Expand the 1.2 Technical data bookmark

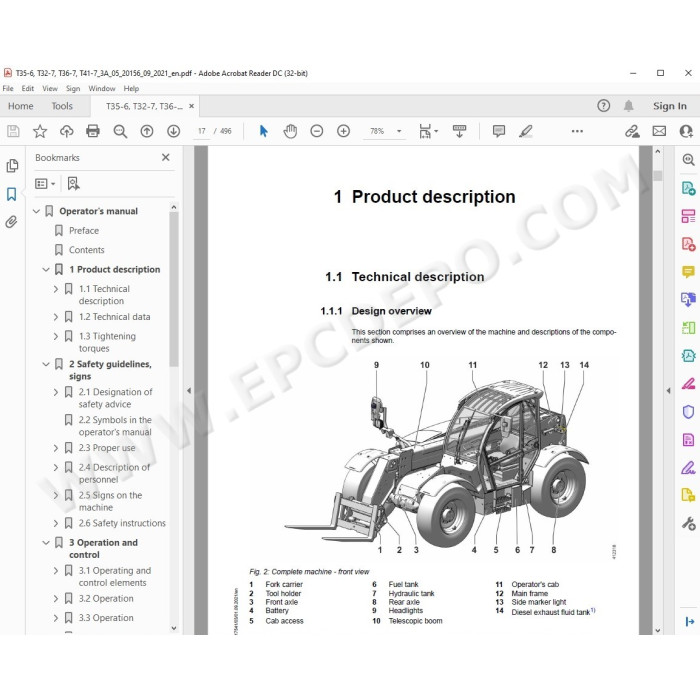(56, 317)
